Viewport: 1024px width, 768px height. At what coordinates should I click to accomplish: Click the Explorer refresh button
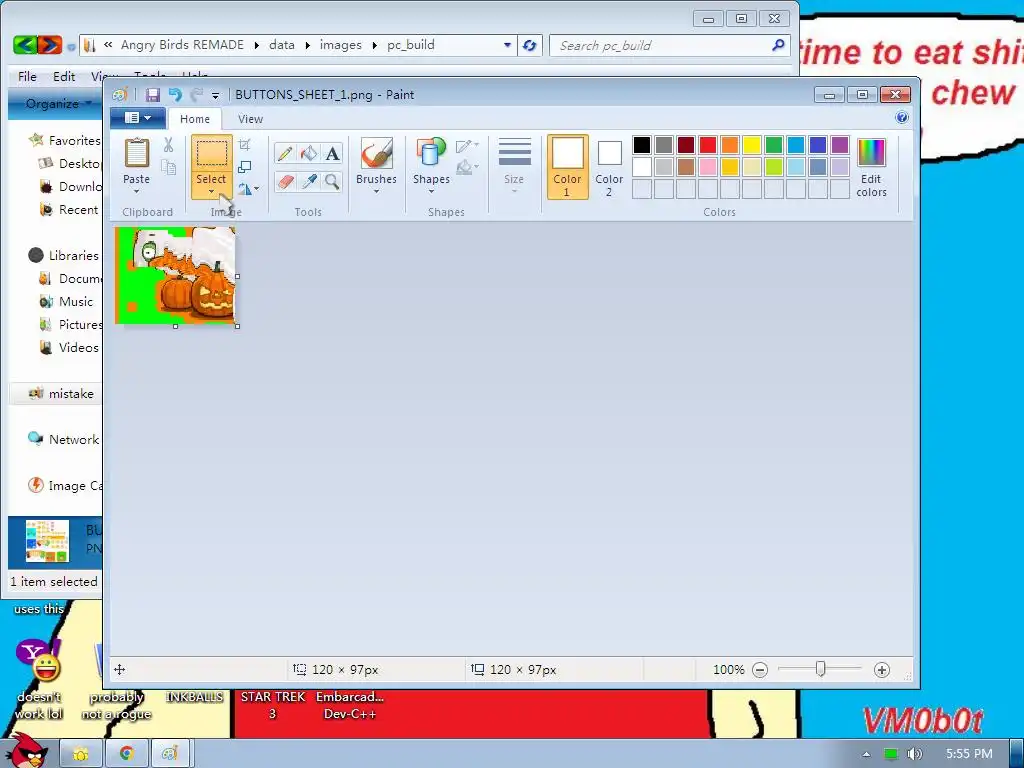[530, 45]
